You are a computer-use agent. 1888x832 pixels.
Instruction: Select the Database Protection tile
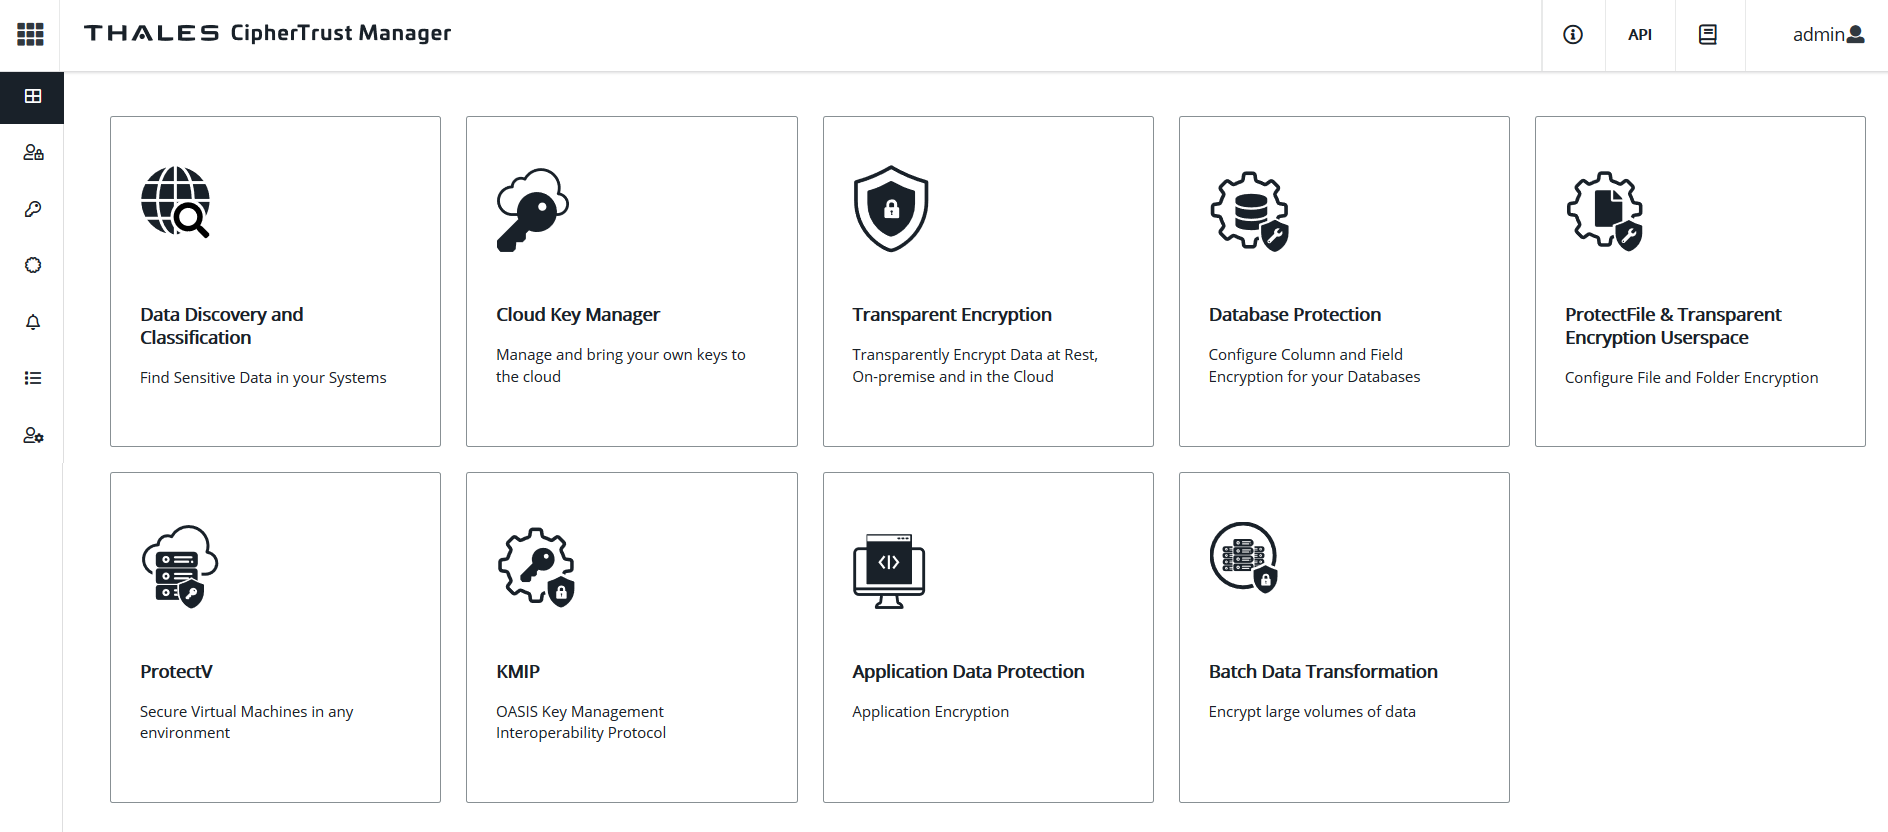(x=1344, y=281)
